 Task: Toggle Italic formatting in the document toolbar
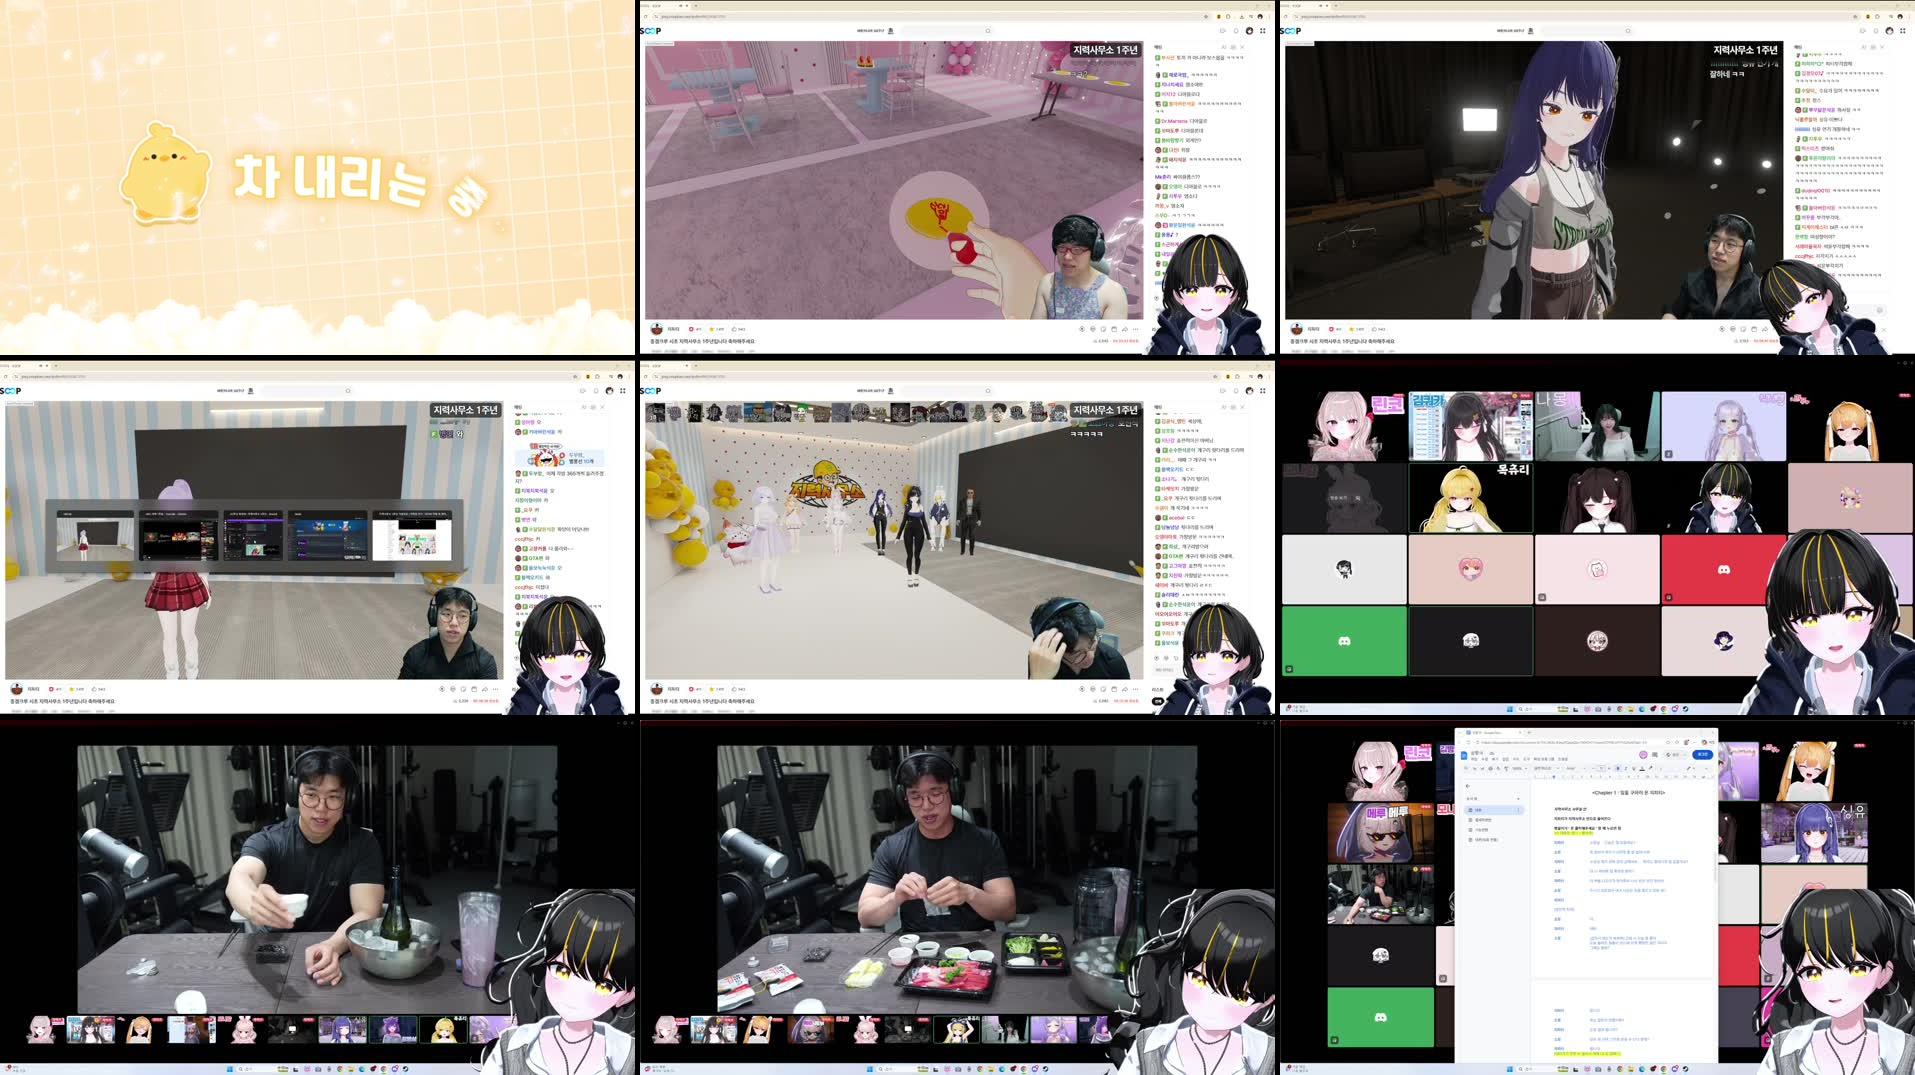[x=1626, y=768]
